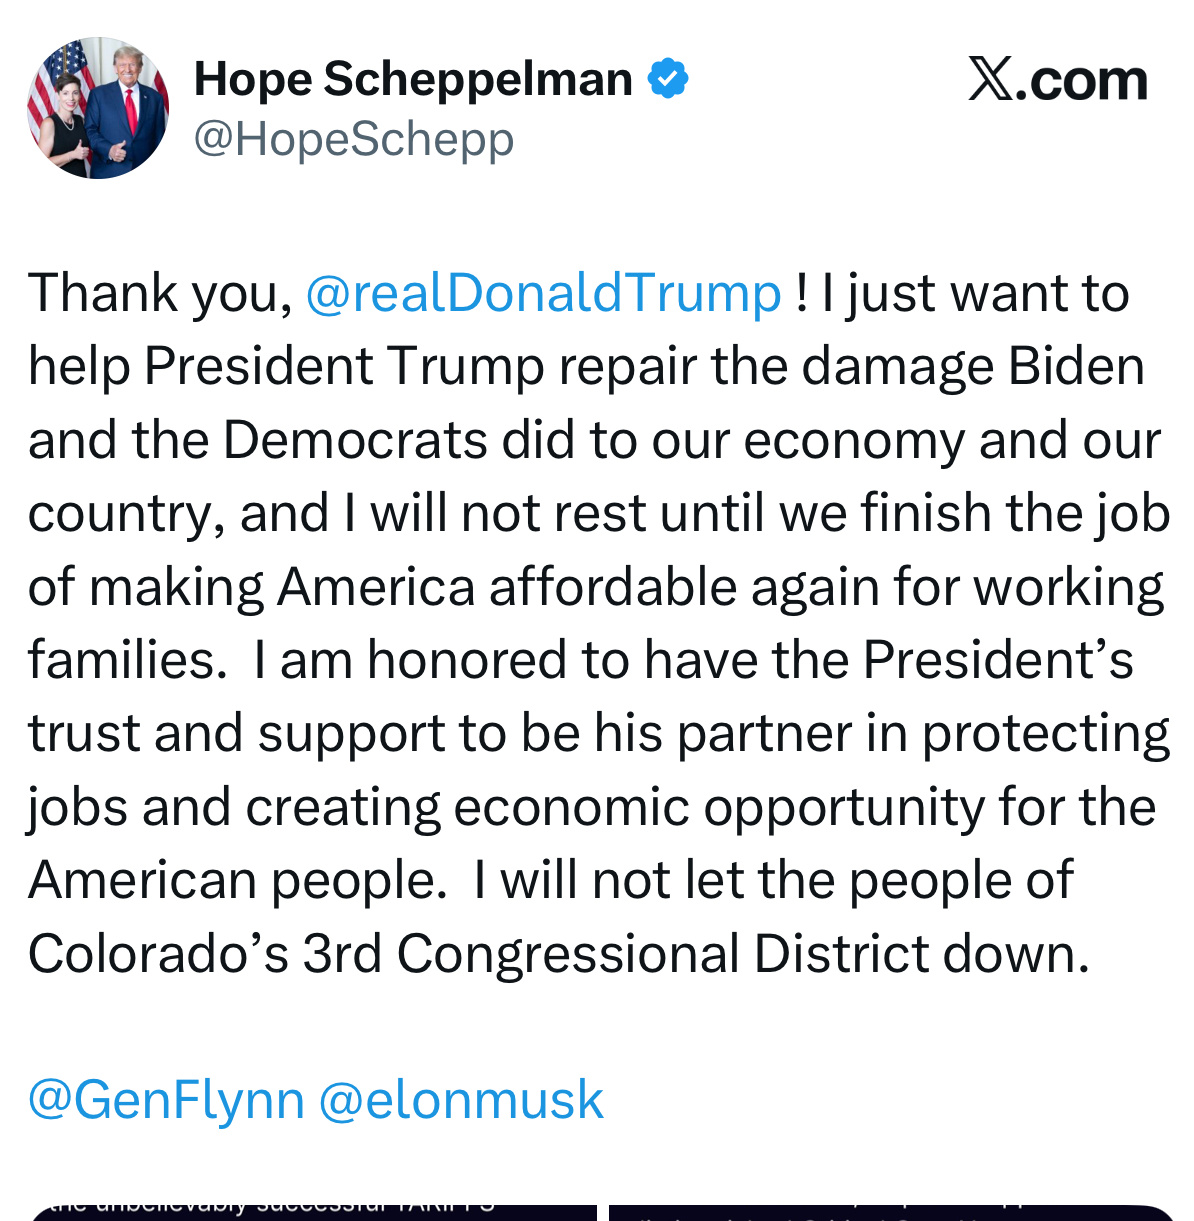Screen dimensions: 1194x1221
Task: Click the blue verified checkmark badge
Action: (668, 79)
